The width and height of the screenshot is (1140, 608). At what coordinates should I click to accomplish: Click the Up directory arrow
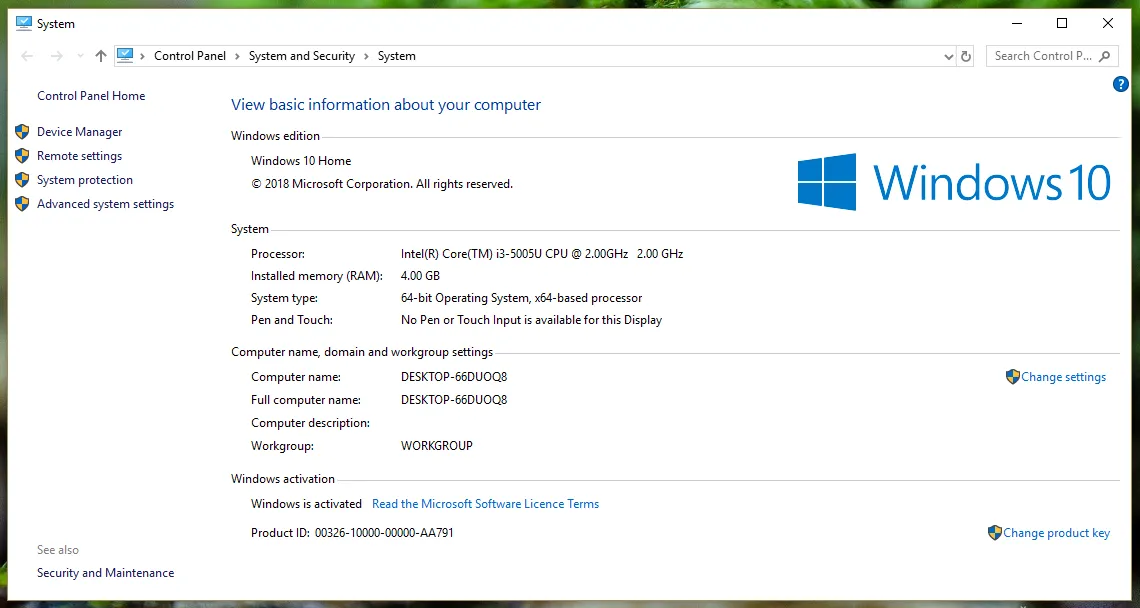point(100,56)
